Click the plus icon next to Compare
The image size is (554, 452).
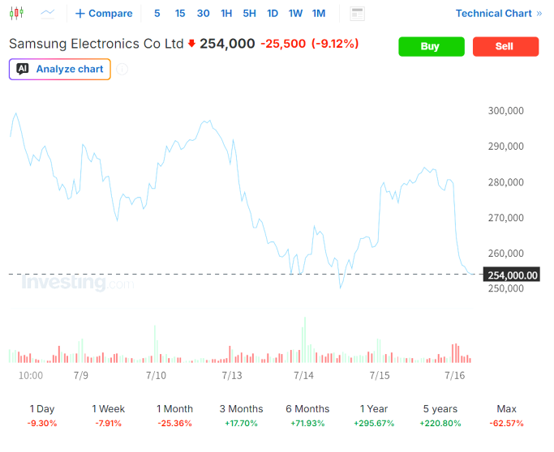click(x=80, y=13)
